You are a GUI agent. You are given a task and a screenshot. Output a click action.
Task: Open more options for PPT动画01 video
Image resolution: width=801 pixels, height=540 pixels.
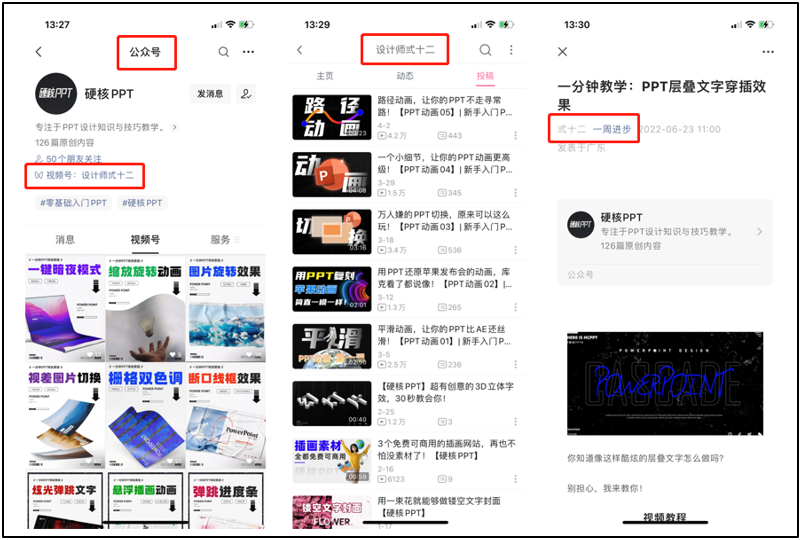[515, 364]
